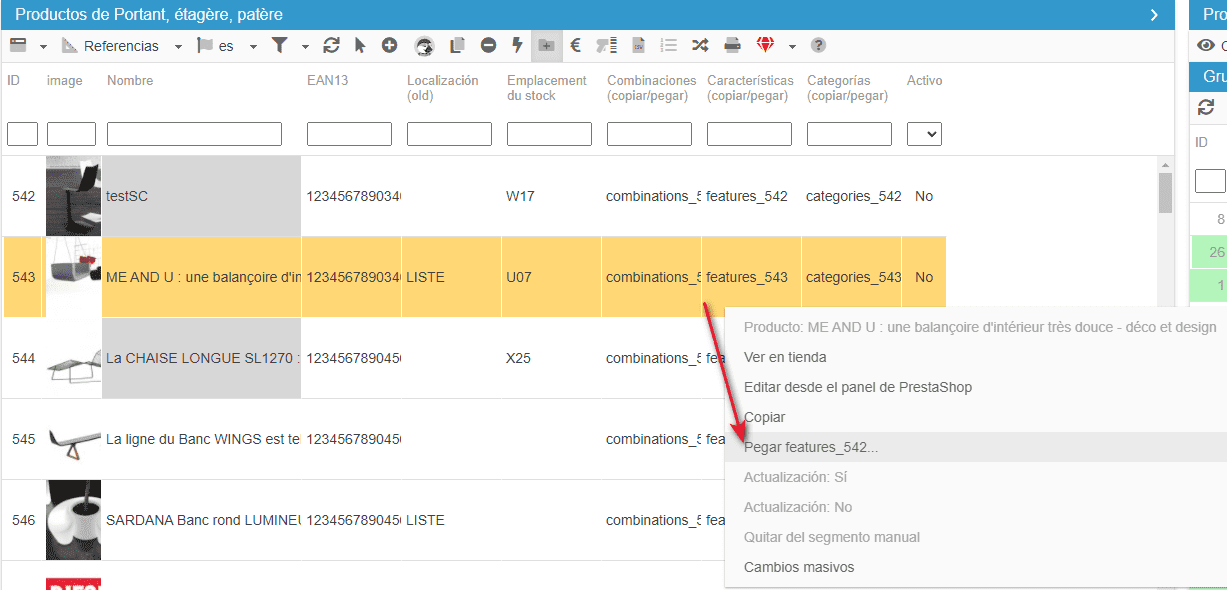Click the help question mark icon
This screenshot has height=590, width=1227.
(x=818, y=45)
